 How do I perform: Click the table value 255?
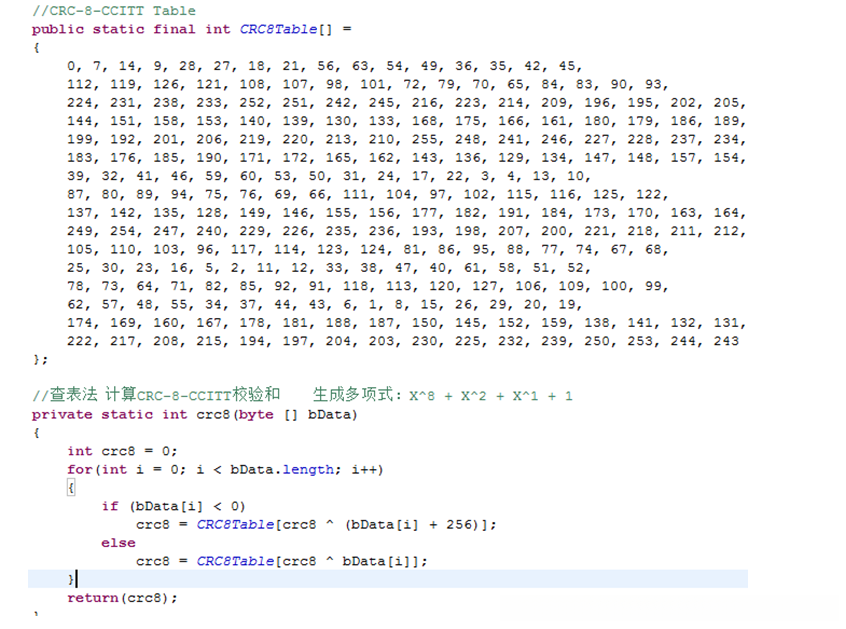[x=425, y=139]
